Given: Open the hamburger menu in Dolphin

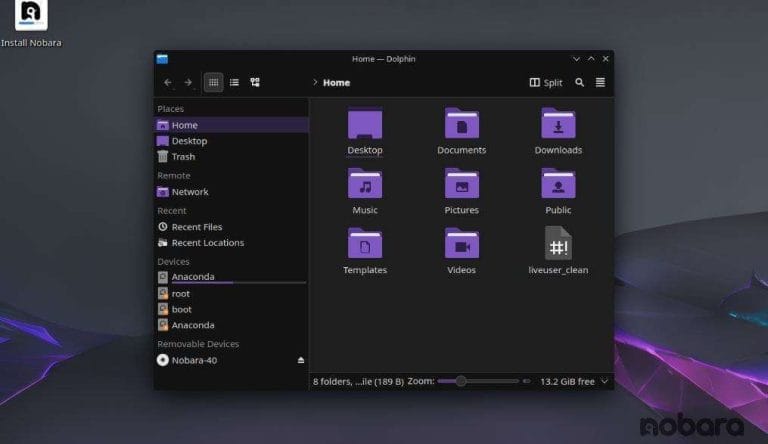Looking at the screenshot, I should 600,82.
